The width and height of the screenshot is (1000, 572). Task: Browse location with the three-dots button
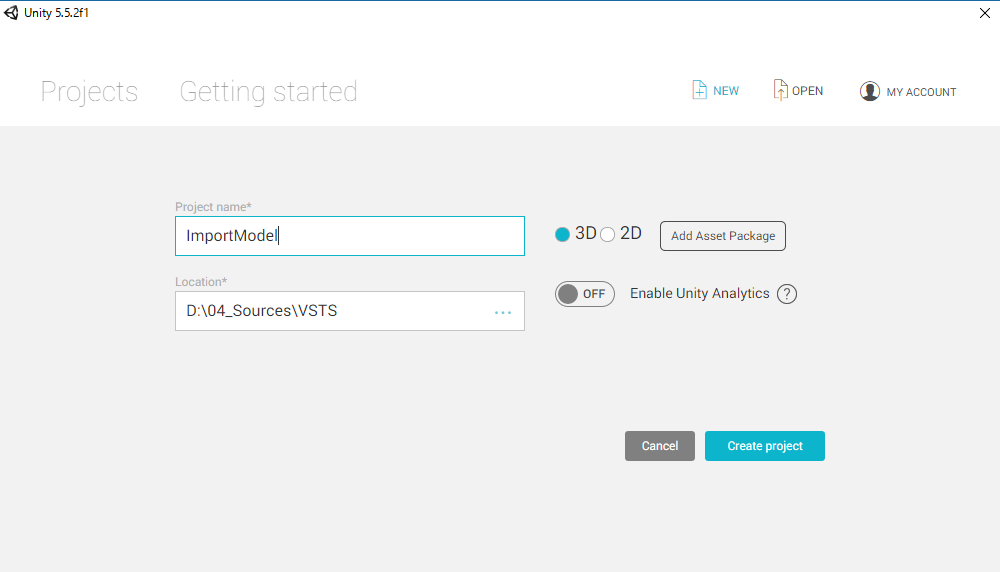click(x=503, y=312)
